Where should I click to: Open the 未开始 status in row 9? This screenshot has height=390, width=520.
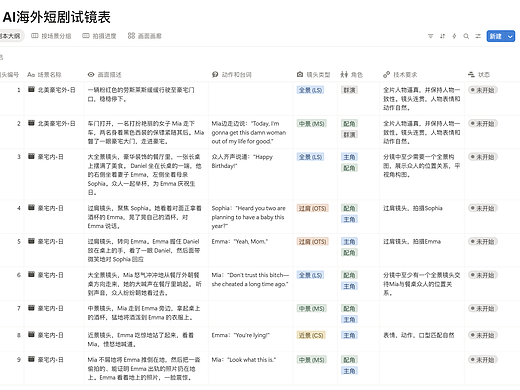point(483,360)
